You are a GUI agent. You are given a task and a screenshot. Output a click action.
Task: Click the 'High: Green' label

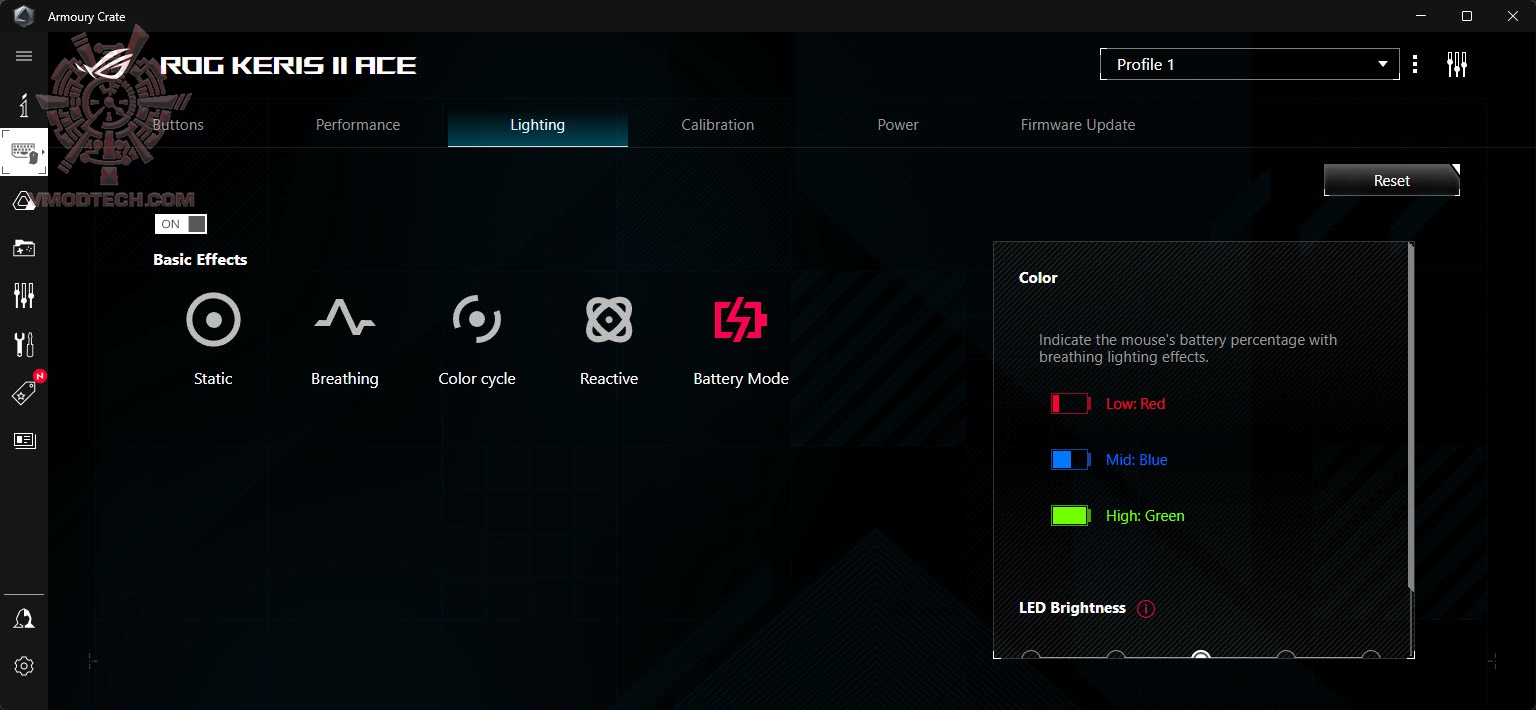tap(1145, 516)
